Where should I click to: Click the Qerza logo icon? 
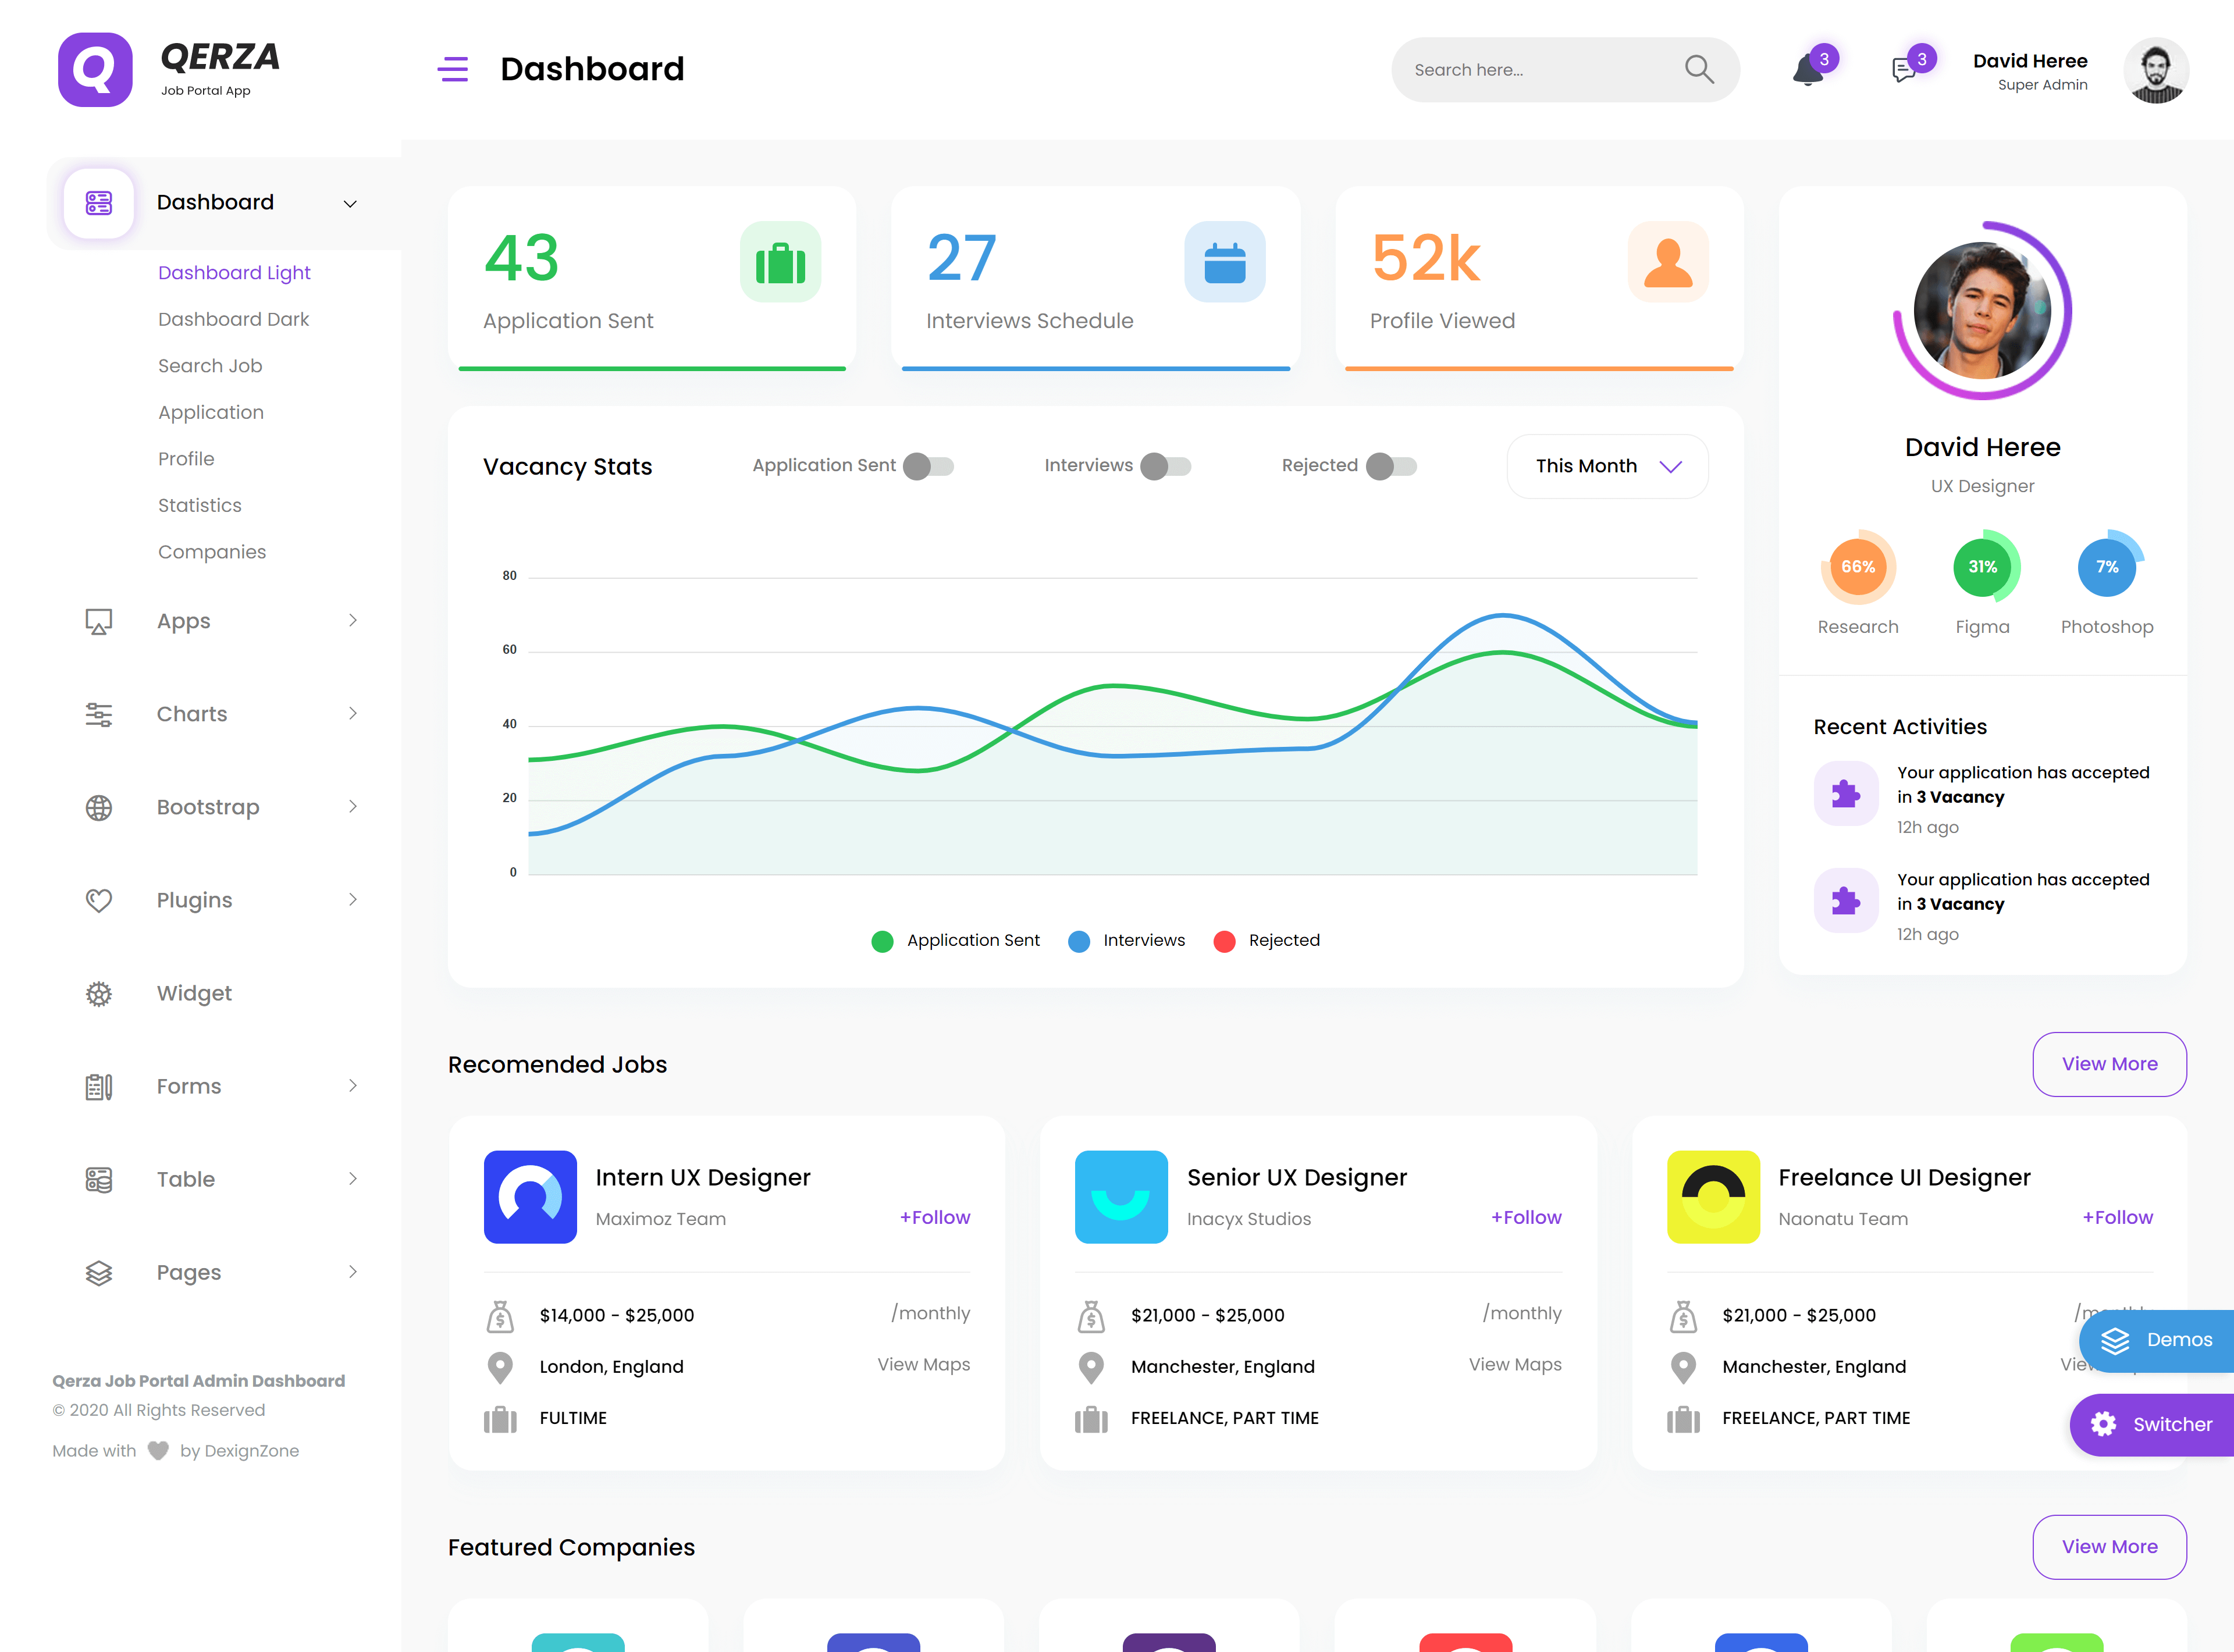(95, 69)
